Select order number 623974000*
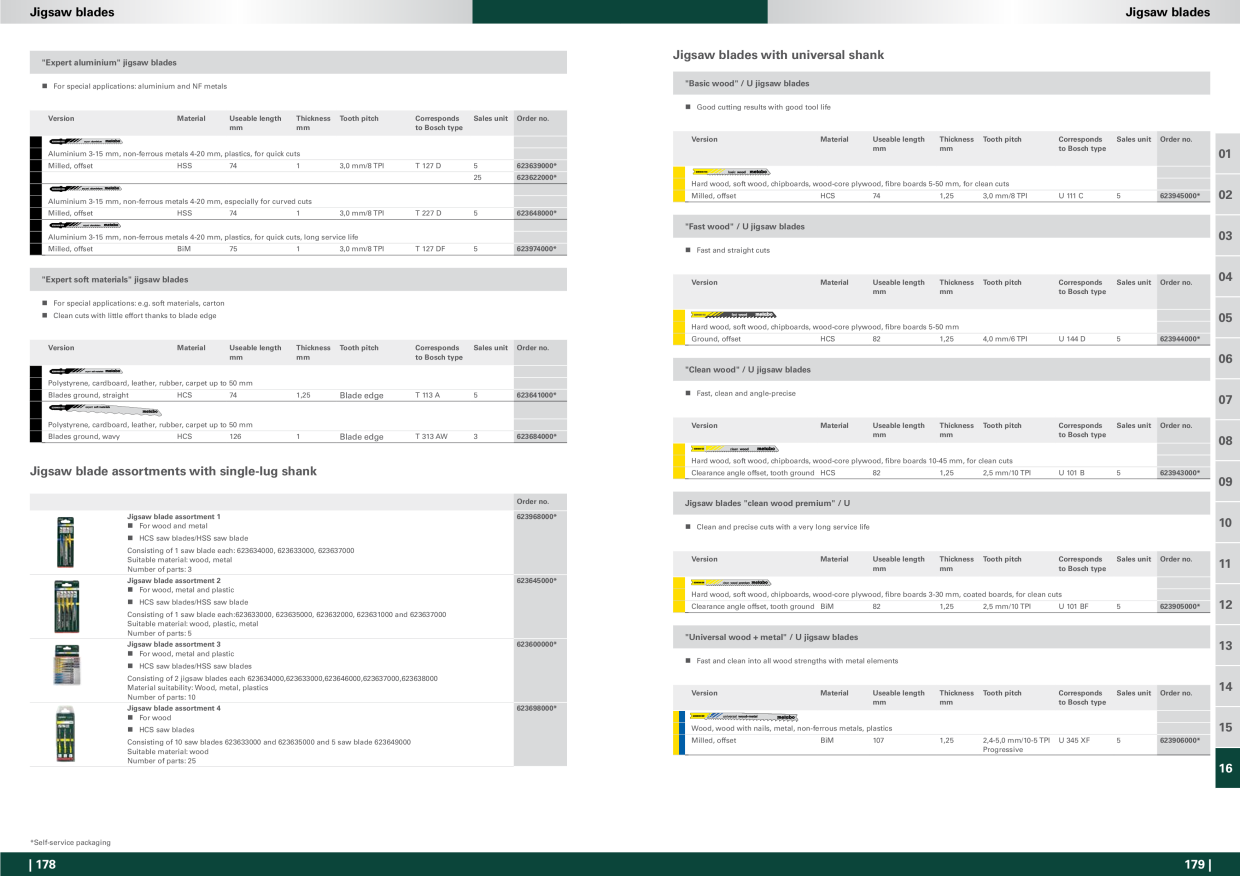This screenshot has width=1240, height=876. [536, 249]
